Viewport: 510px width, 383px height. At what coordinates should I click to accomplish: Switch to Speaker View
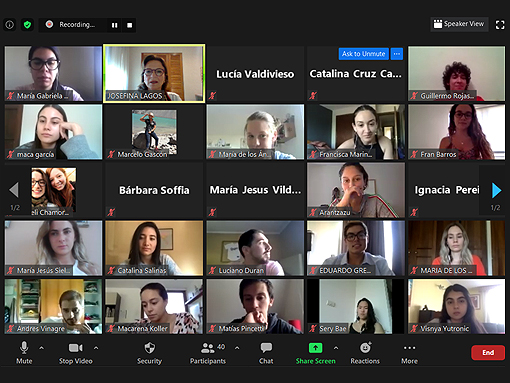point(459,24)
